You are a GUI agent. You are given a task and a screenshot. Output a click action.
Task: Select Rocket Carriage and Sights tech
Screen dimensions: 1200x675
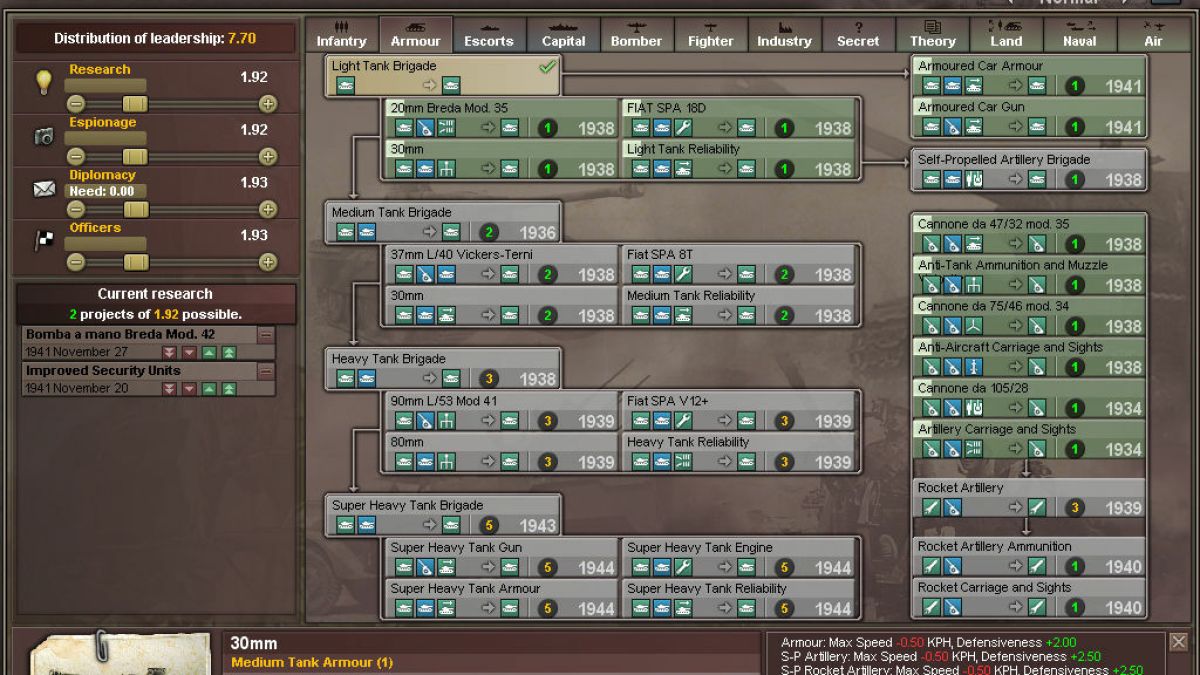[x=1029, y=598]
